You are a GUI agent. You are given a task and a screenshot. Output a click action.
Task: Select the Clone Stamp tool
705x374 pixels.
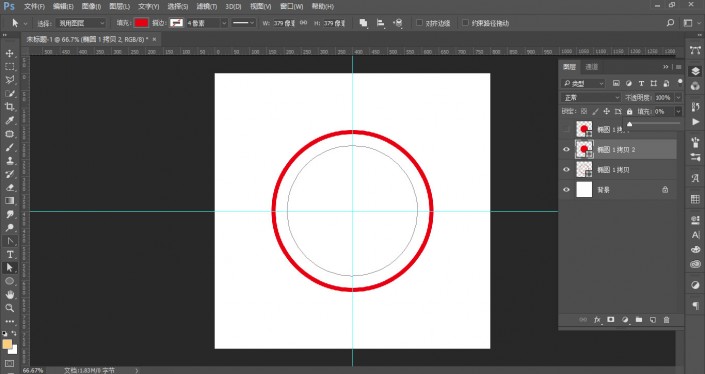click(x=9, y=160)
